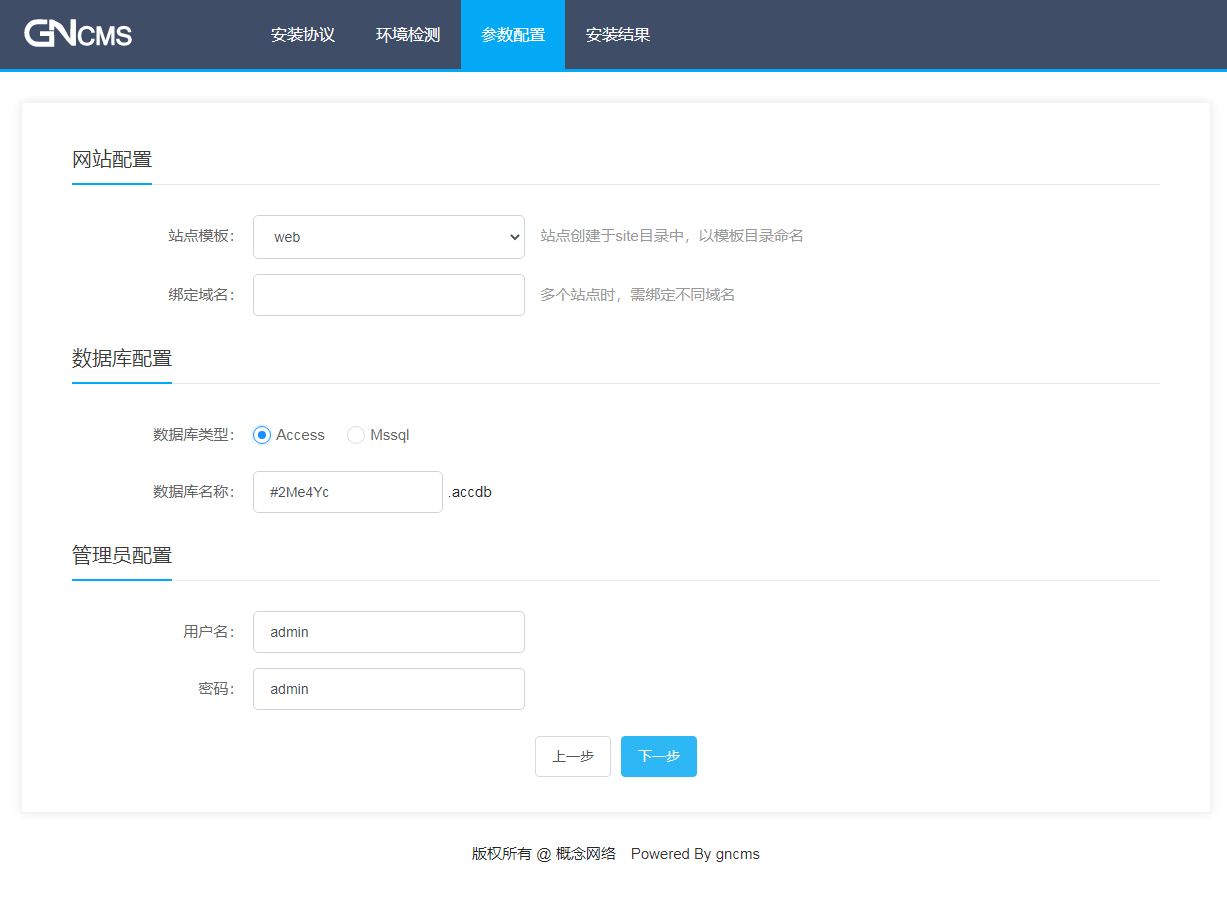The width and height of the screenshot is (1227, 900).
Task: Click the Mssql label text
Action: click(x=390, y=435)
